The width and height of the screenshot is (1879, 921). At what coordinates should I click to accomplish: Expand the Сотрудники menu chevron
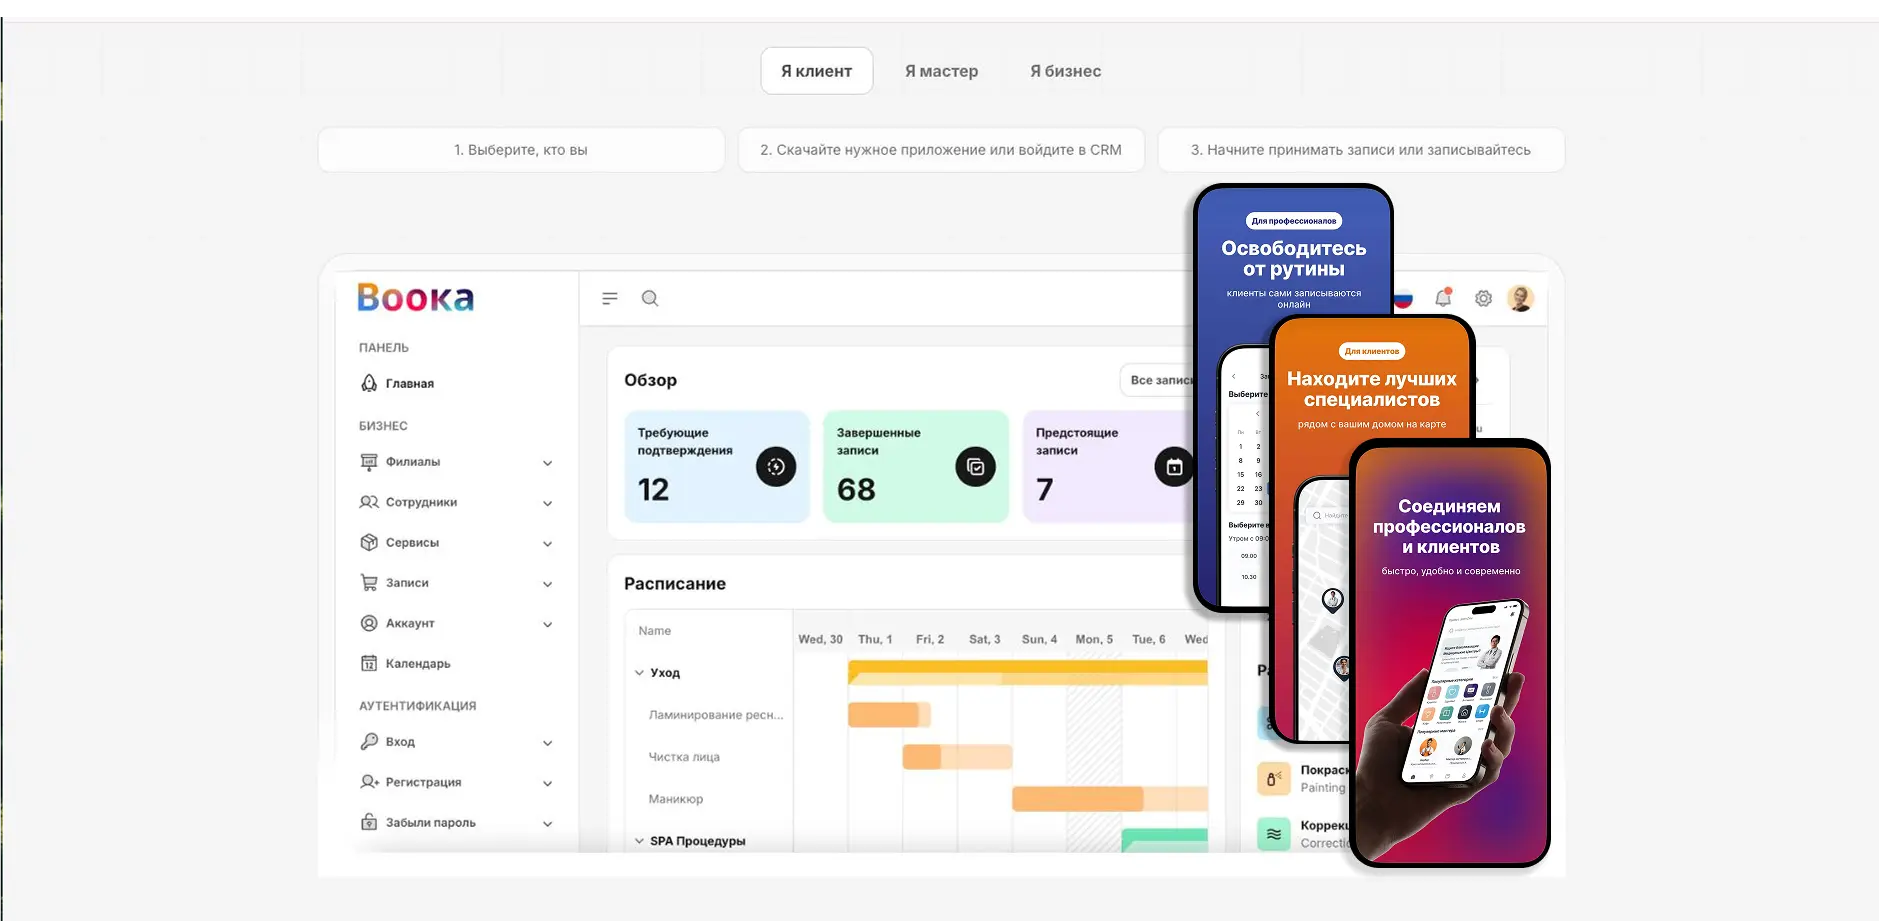pyautogui.click(x=547, y=503)
